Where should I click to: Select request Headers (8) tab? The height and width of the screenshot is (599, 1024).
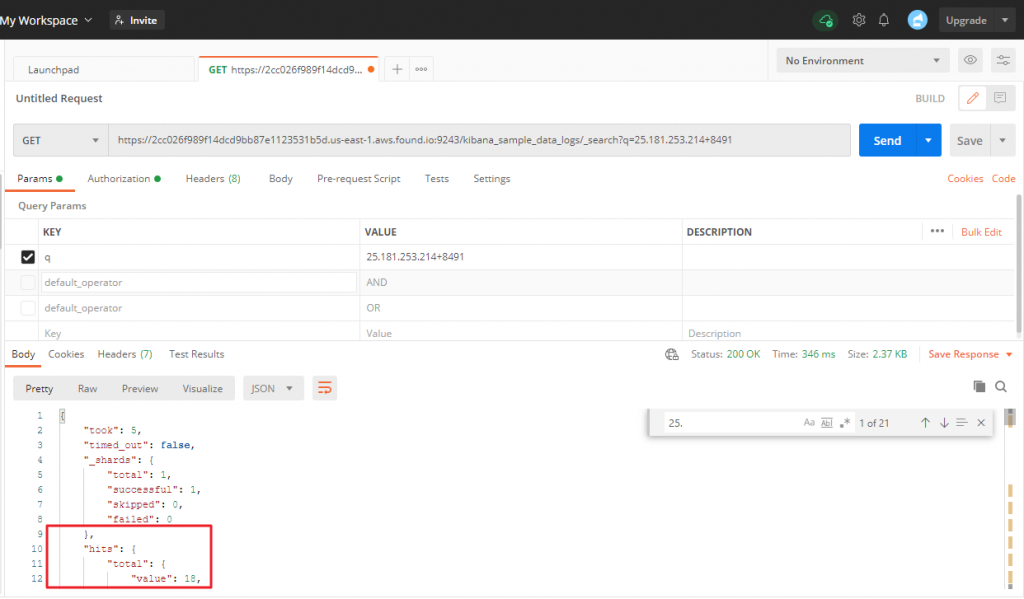point(213,178)
